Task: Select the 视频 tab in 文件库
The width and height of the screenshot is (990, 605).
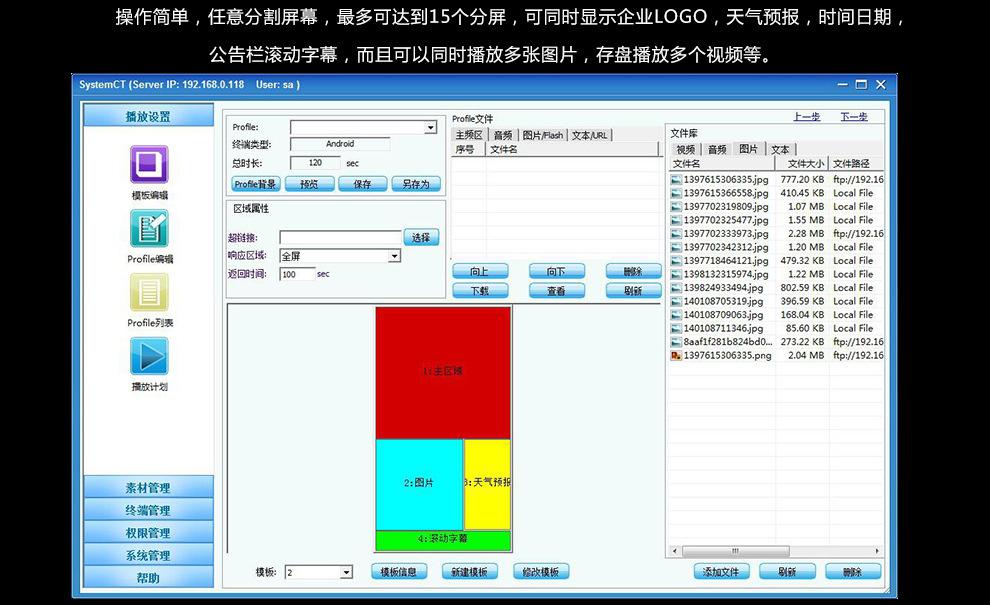Action: [686, 149]
